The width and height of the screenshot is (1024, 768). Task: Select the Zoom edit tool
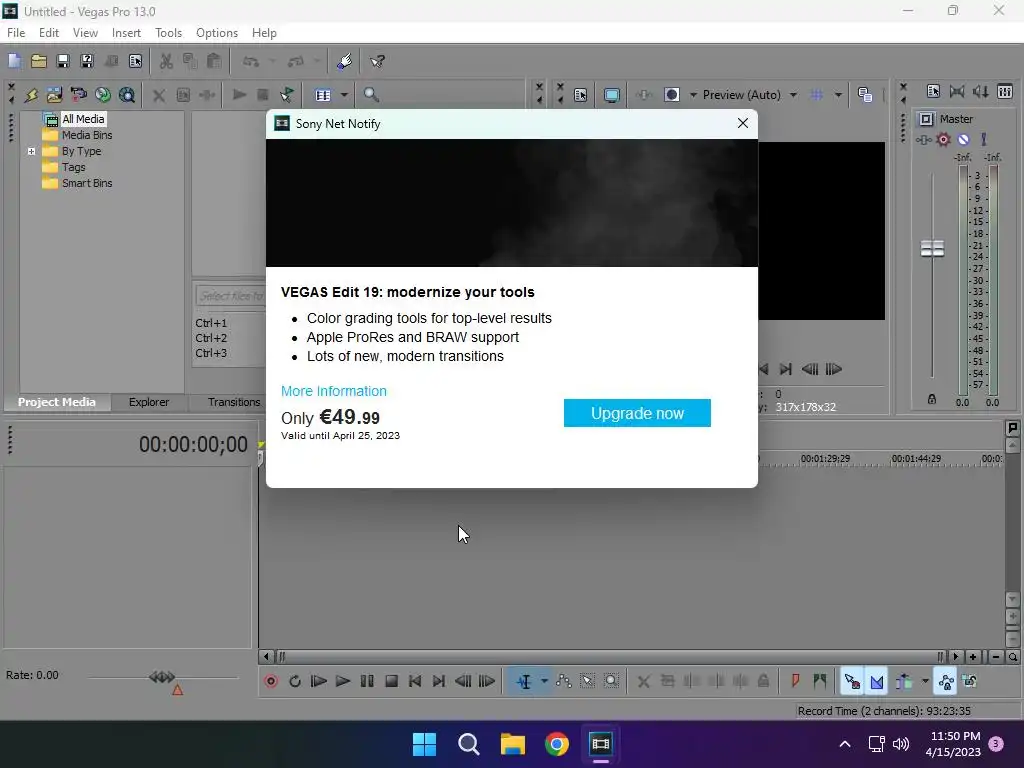[x=611, y=682]
